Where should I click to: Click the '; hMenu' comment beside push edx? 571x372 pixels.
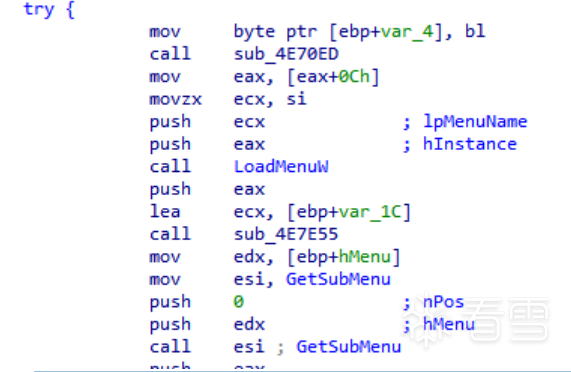pos(439,324)
